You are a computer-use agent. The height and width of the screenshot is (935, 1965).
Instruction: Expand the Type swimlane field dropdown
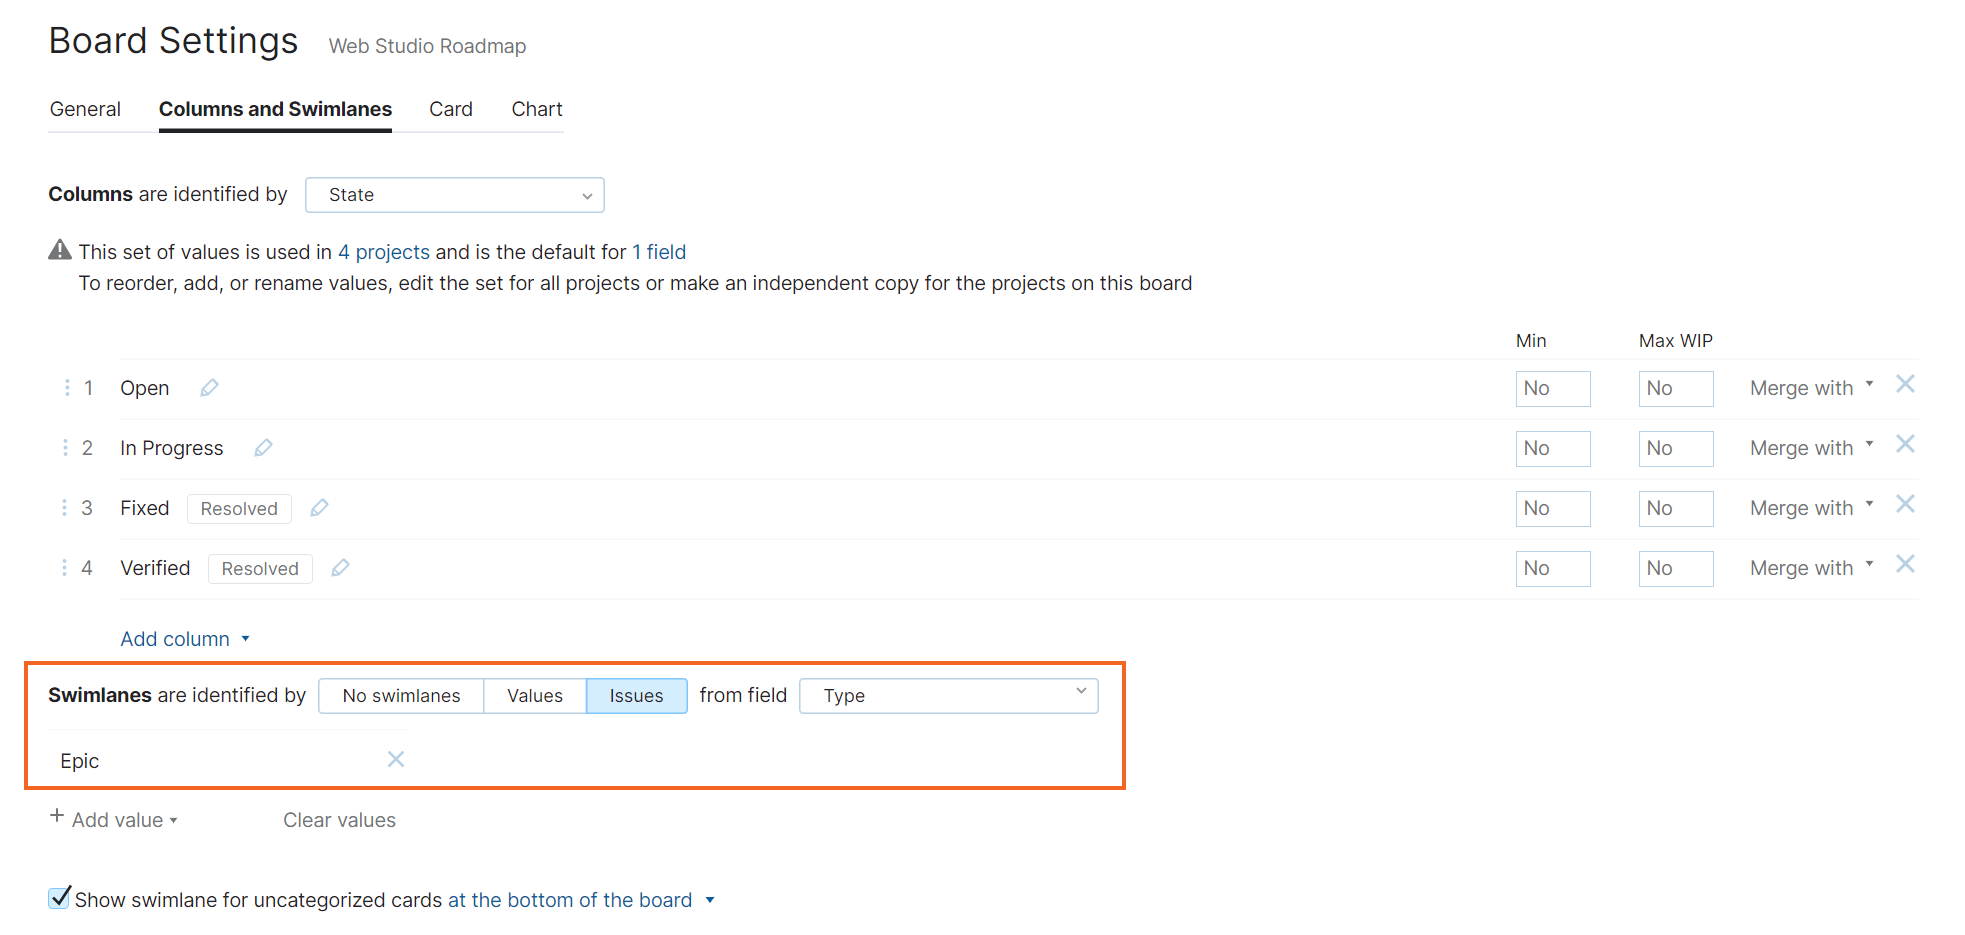coord(948,696)
